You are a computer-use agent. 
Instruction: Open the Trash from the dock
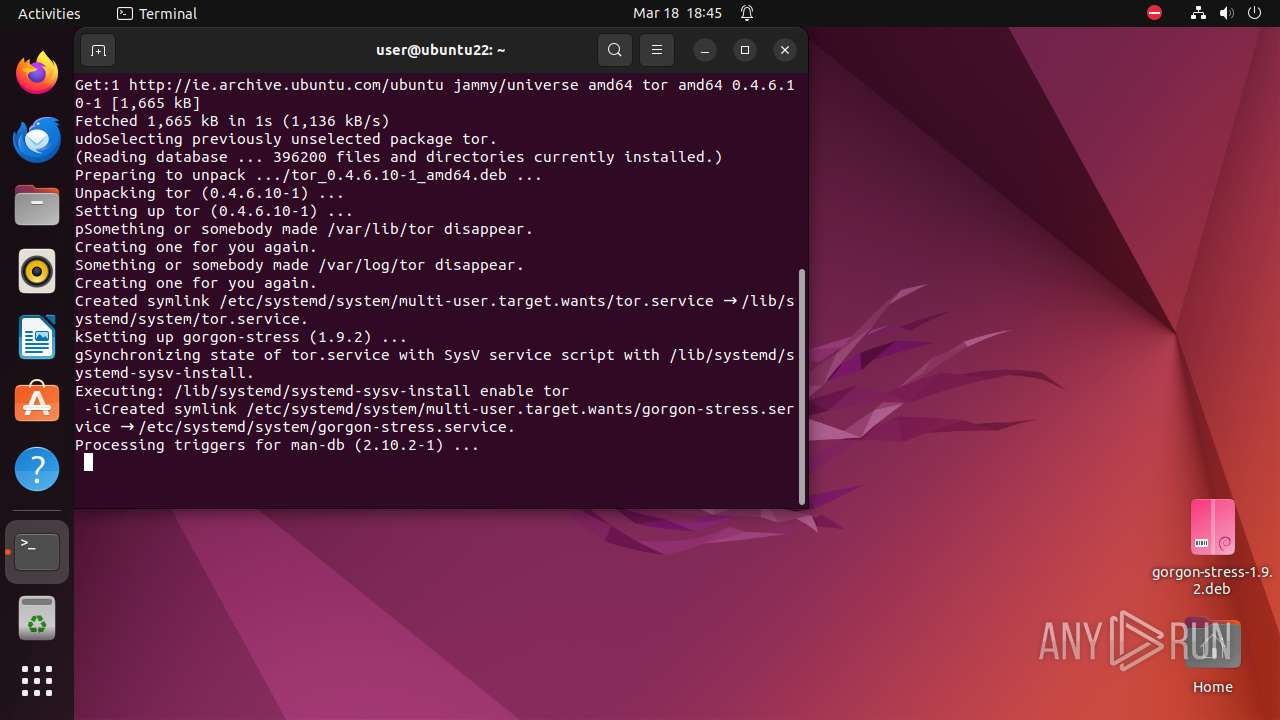coord(37,618)
